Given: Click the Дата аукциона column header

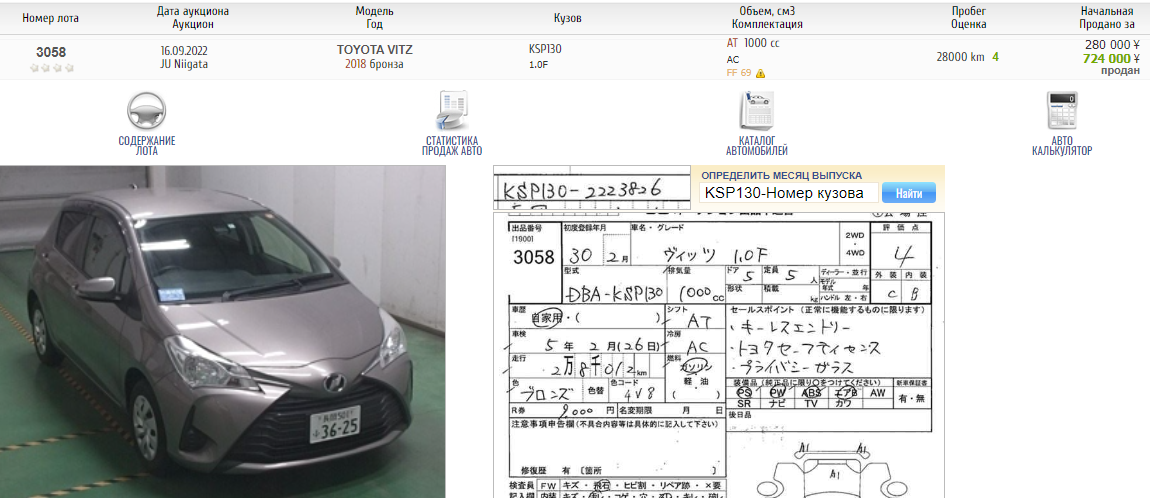Looking at the screenshot, I should tap(193, 18).
